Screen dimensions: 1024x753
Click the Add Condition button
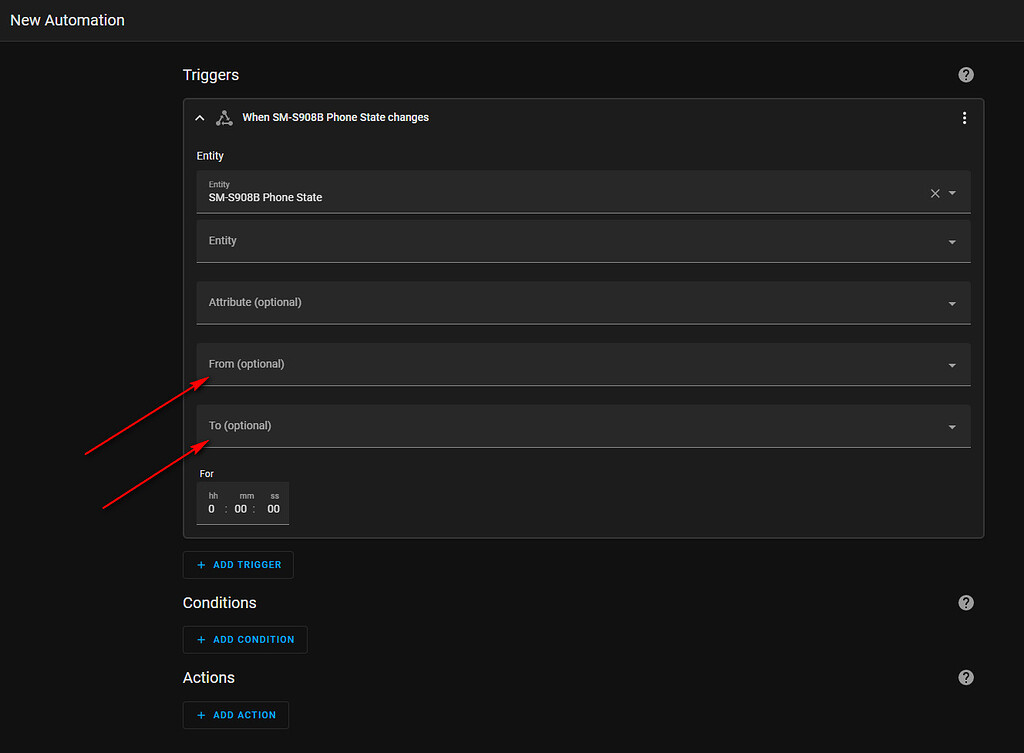tap(245, 640)
